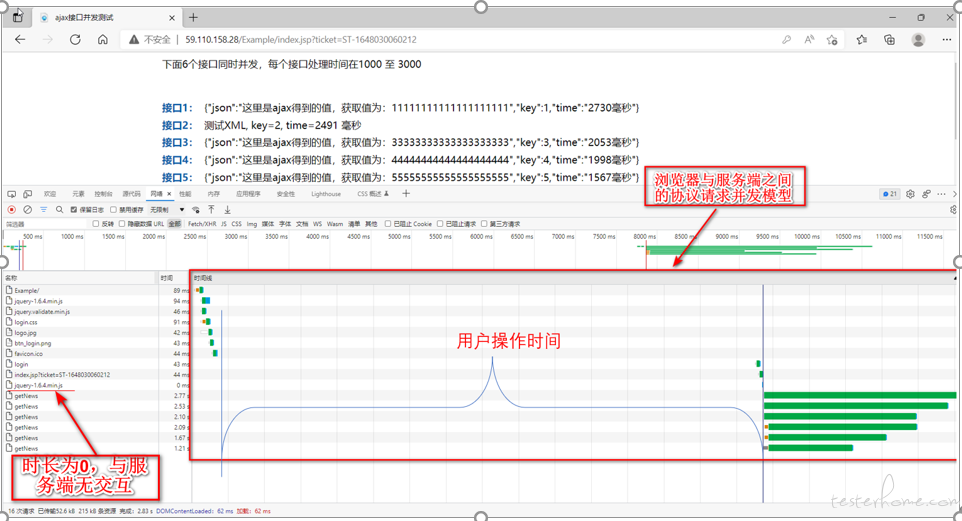
Task: Click the export HAR download arrow
Action: tap(227, 210)
